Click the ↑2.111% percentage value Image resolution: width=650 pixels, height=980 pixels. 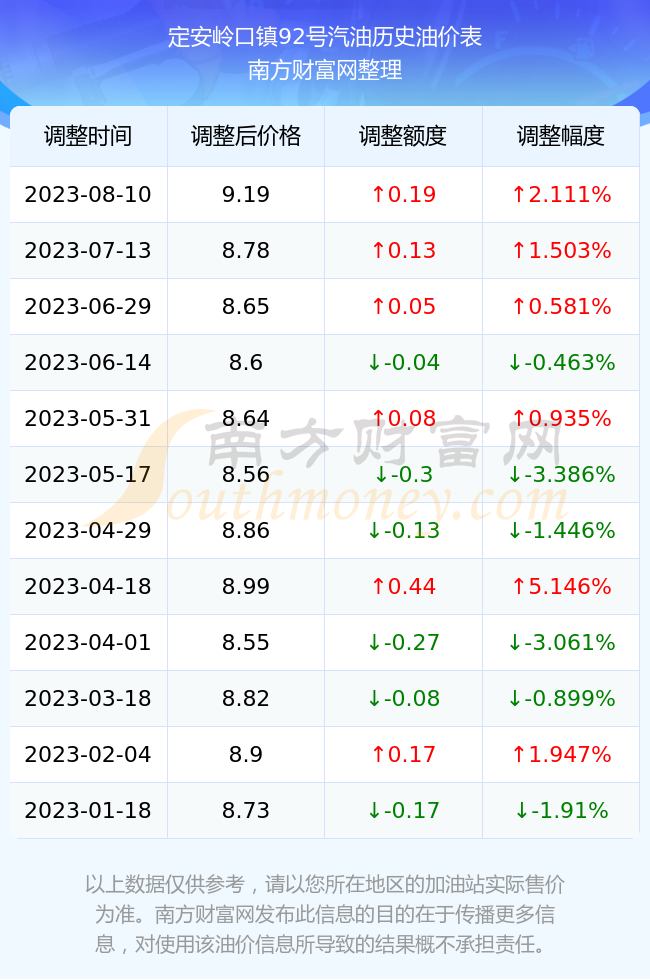(561, 194)
